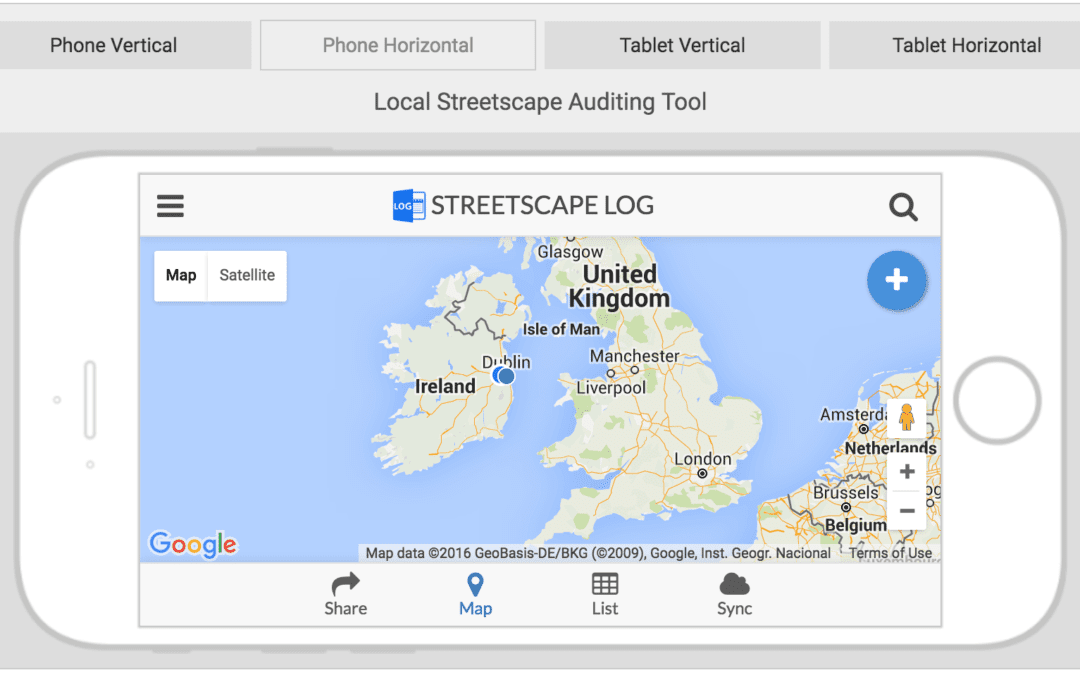Click the Streetscape Log logo icon
Viewport: 1080px width, 675px height.
pos(408,205)
